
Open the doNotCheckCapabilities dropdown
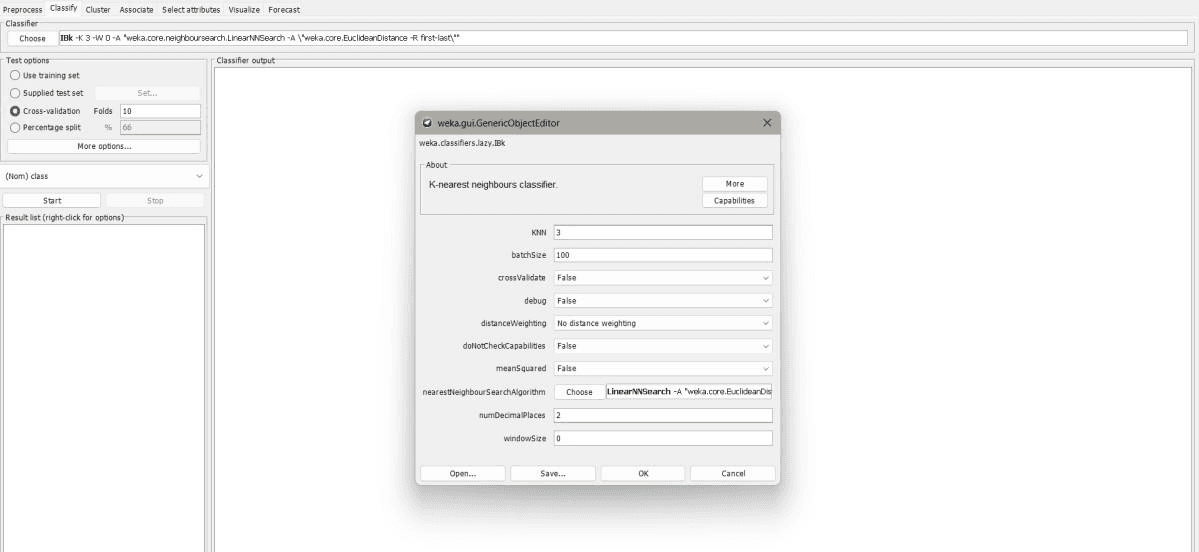pyautogui.click(x=662, y=346)
